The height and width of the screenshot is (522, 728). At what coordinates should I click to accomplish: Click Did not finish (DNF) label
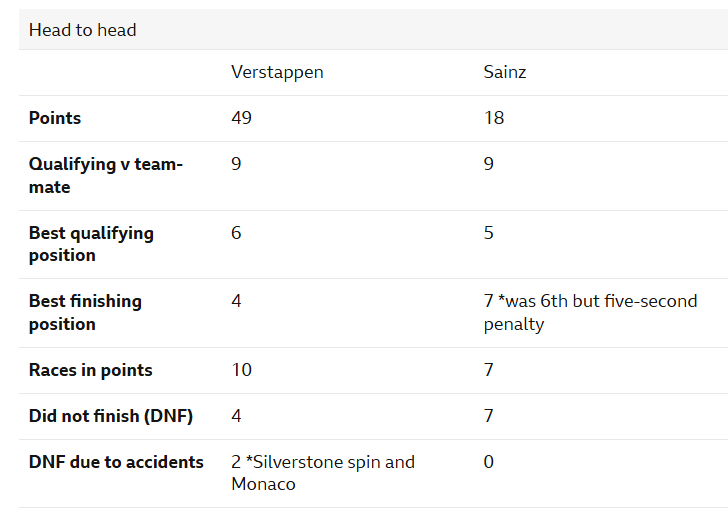pos(110,416)
